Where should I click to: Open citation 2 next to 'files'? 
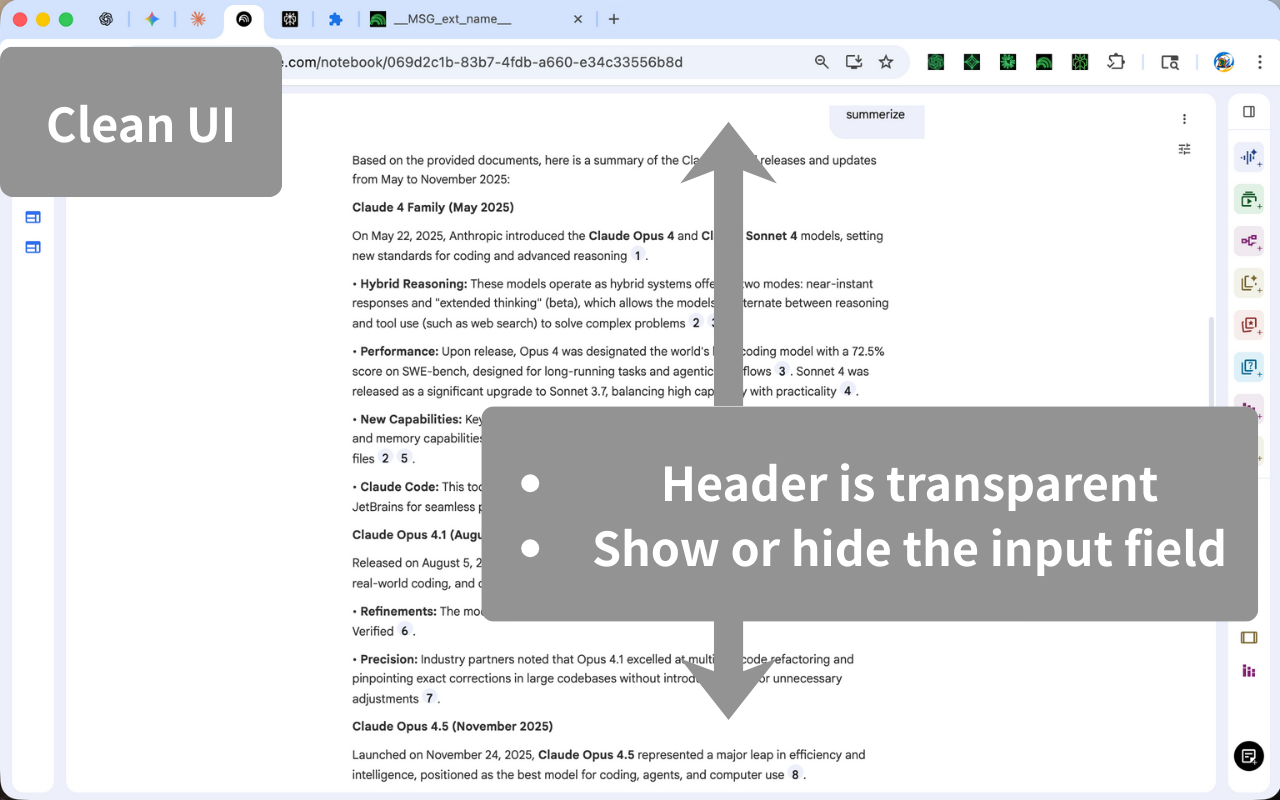385,458
